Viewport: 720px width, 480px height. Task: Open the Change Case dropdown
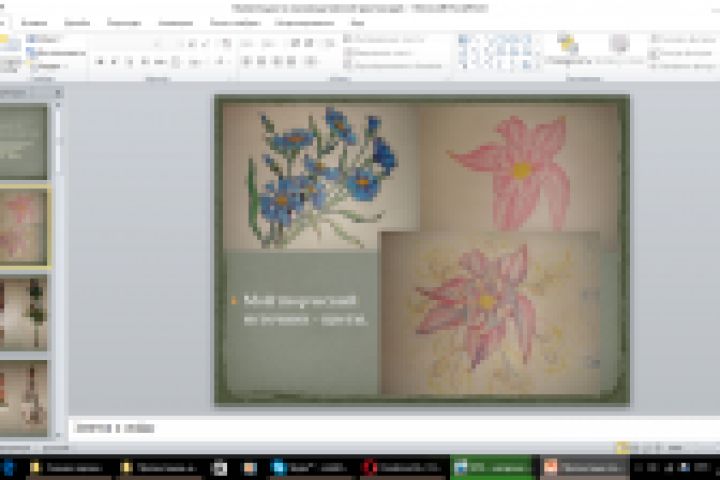click(196, 62)
